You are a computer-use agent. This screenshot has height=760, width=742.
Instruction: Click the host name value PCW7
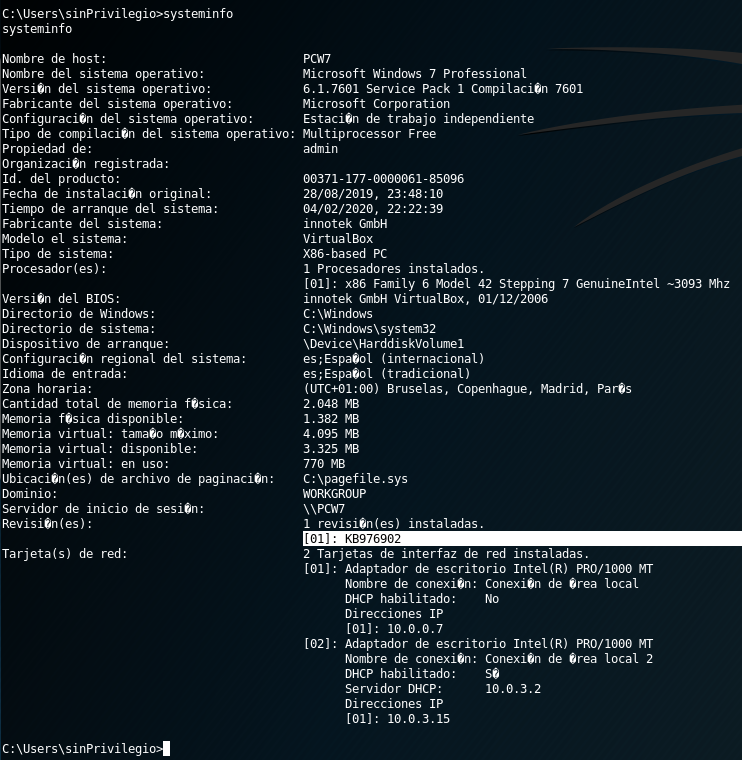tap(317, 59)
